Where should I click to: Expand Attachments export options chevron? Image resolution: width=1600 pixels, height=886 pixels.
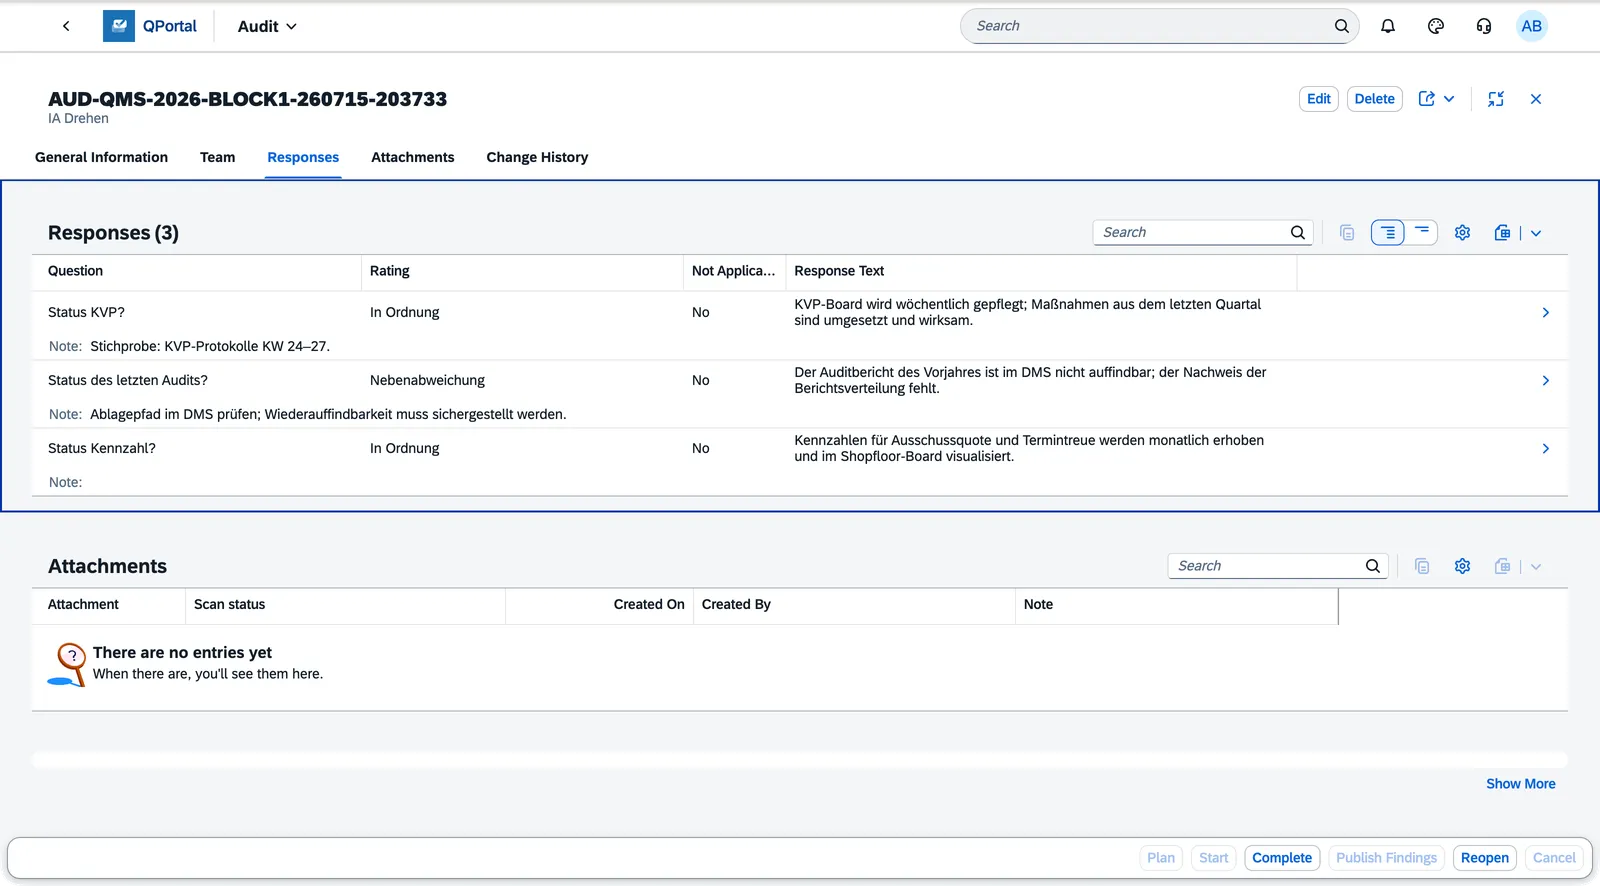(1536, 567)
